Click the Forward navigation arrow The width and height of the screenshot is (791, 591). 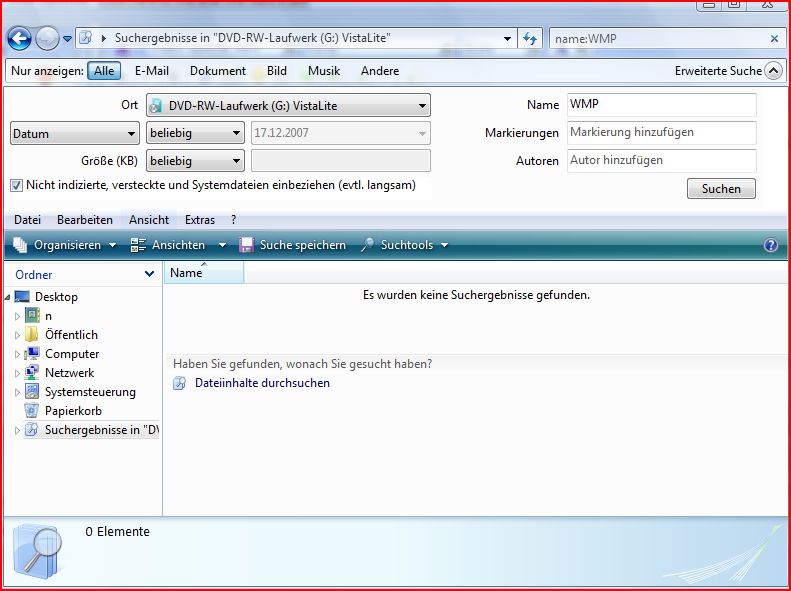(46, 38)
